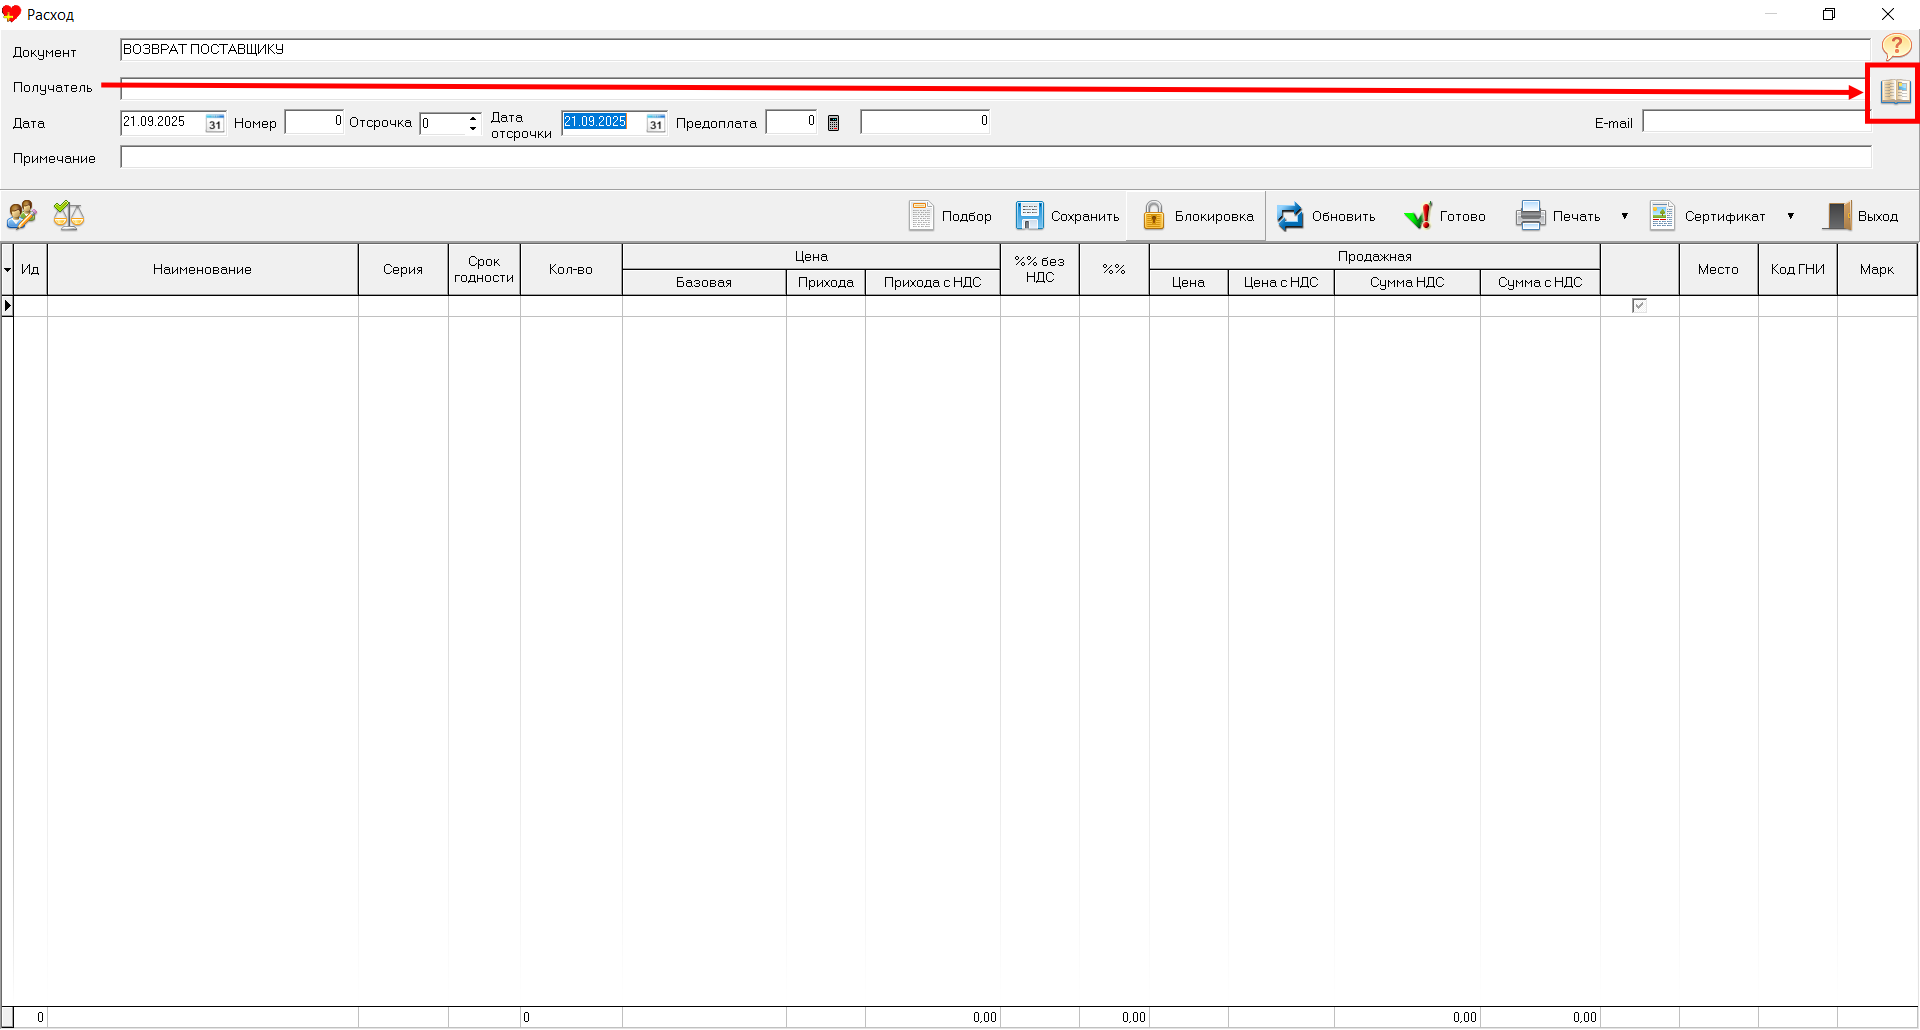Click the %% без НДС column header
This screenshot has height=1030, width=1920.
click(x=1040, y=270)
